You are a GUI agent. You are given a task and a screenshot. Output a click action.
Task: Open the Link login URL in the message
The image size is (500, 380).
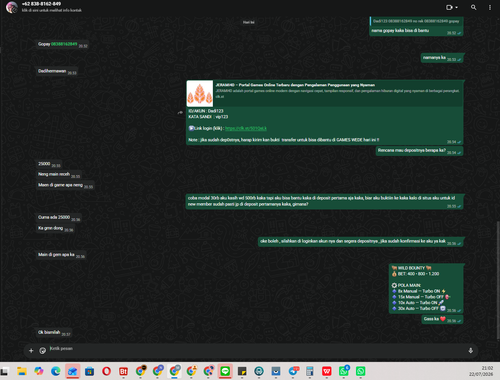(246, 128)
